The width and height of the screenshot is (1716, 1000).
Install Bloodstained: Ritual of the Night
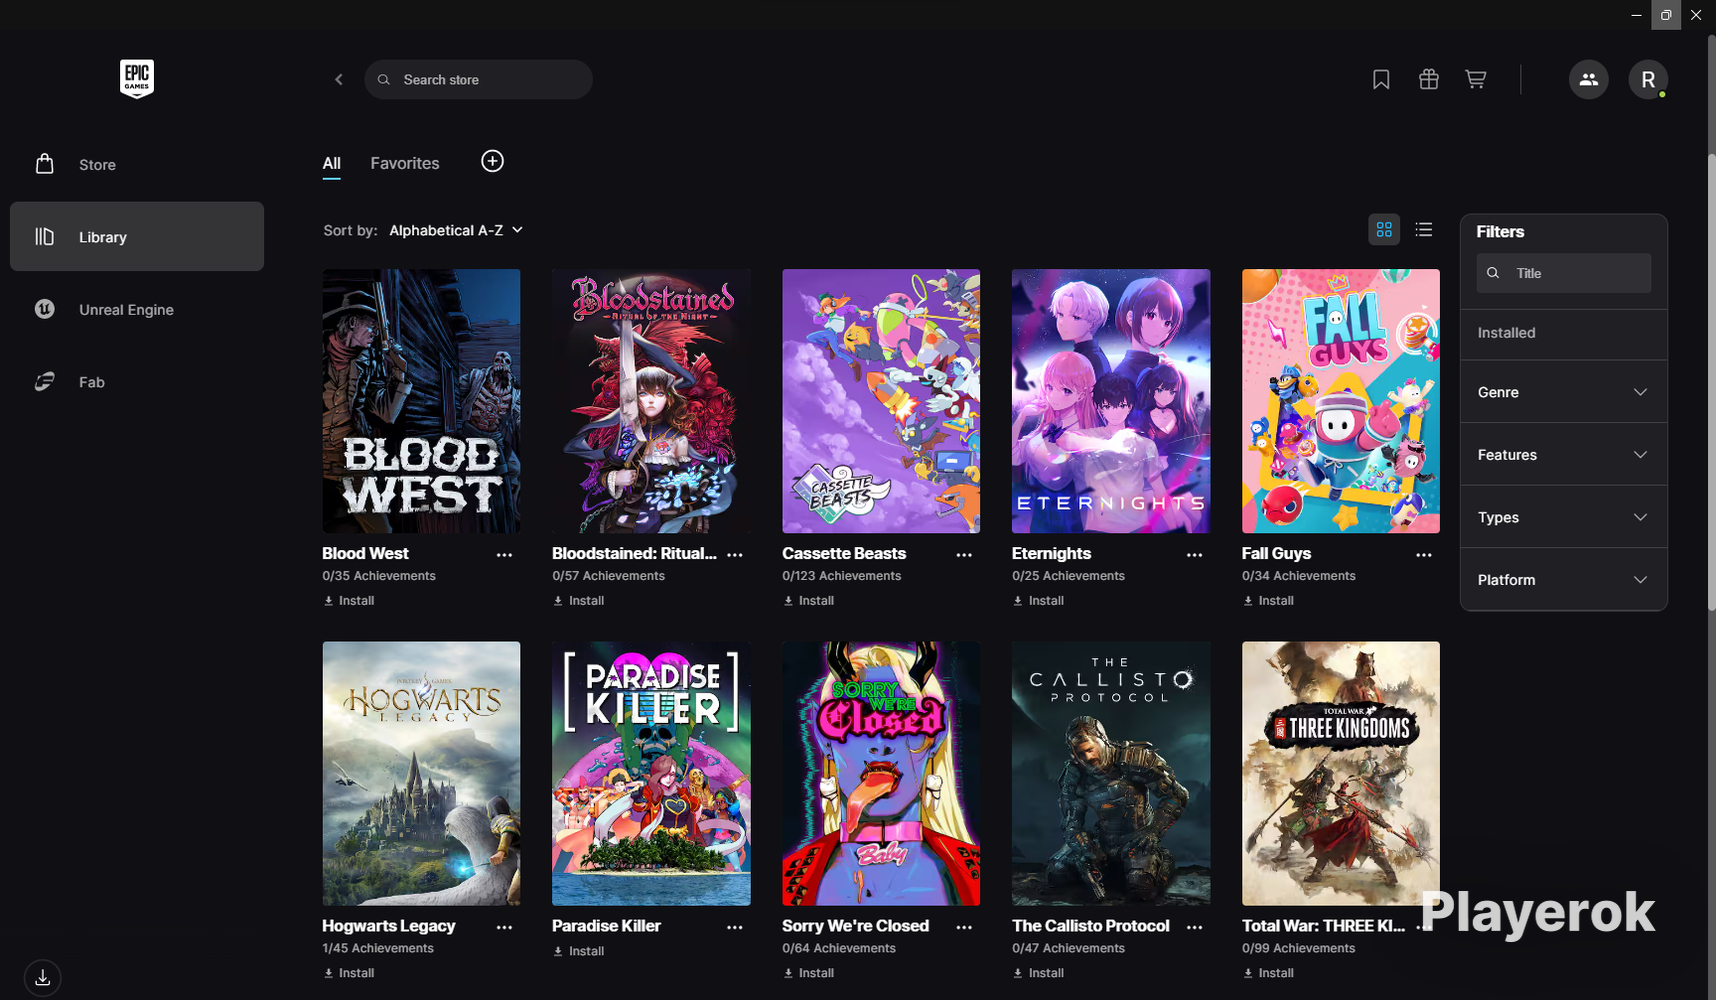[x=579, y=601]
